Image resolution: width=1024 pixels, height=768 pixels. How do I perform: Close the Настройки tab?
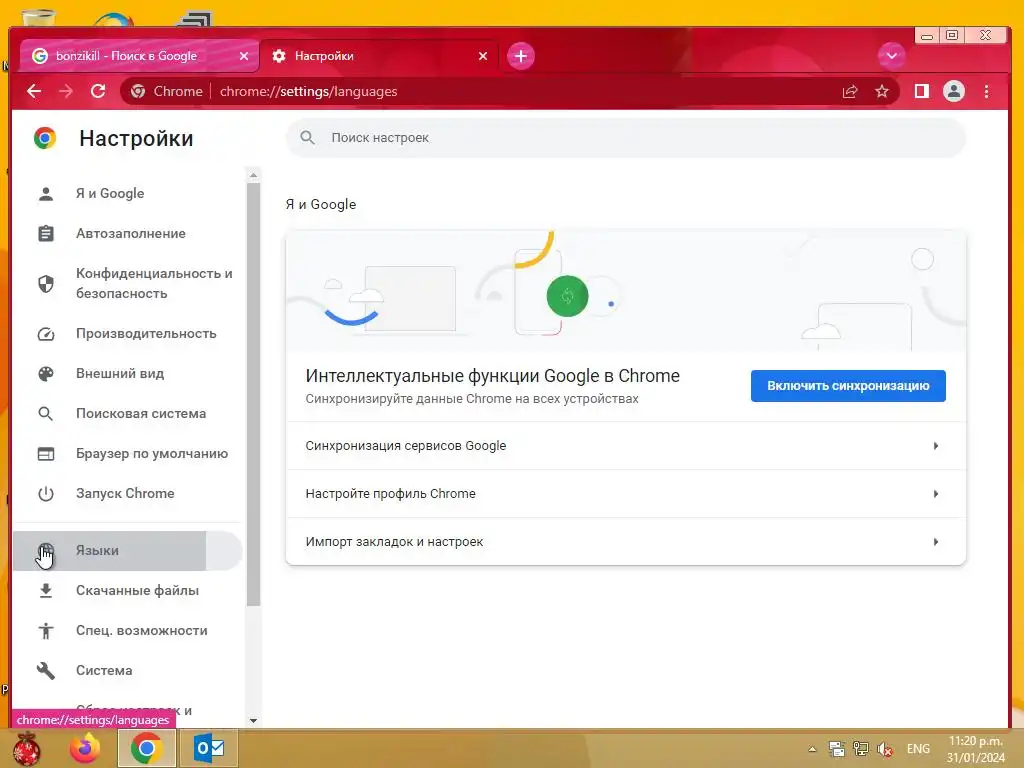coord(483,56)
